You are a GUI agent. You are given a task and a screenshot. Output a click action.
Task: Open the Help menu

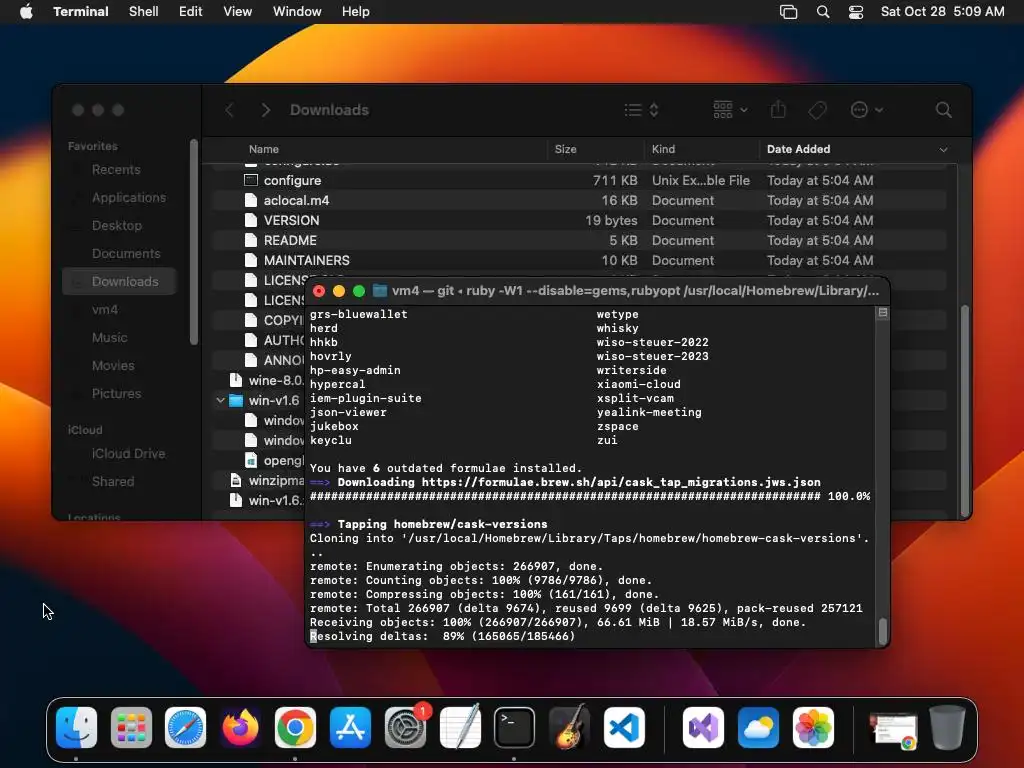click(x=355, y=11)
